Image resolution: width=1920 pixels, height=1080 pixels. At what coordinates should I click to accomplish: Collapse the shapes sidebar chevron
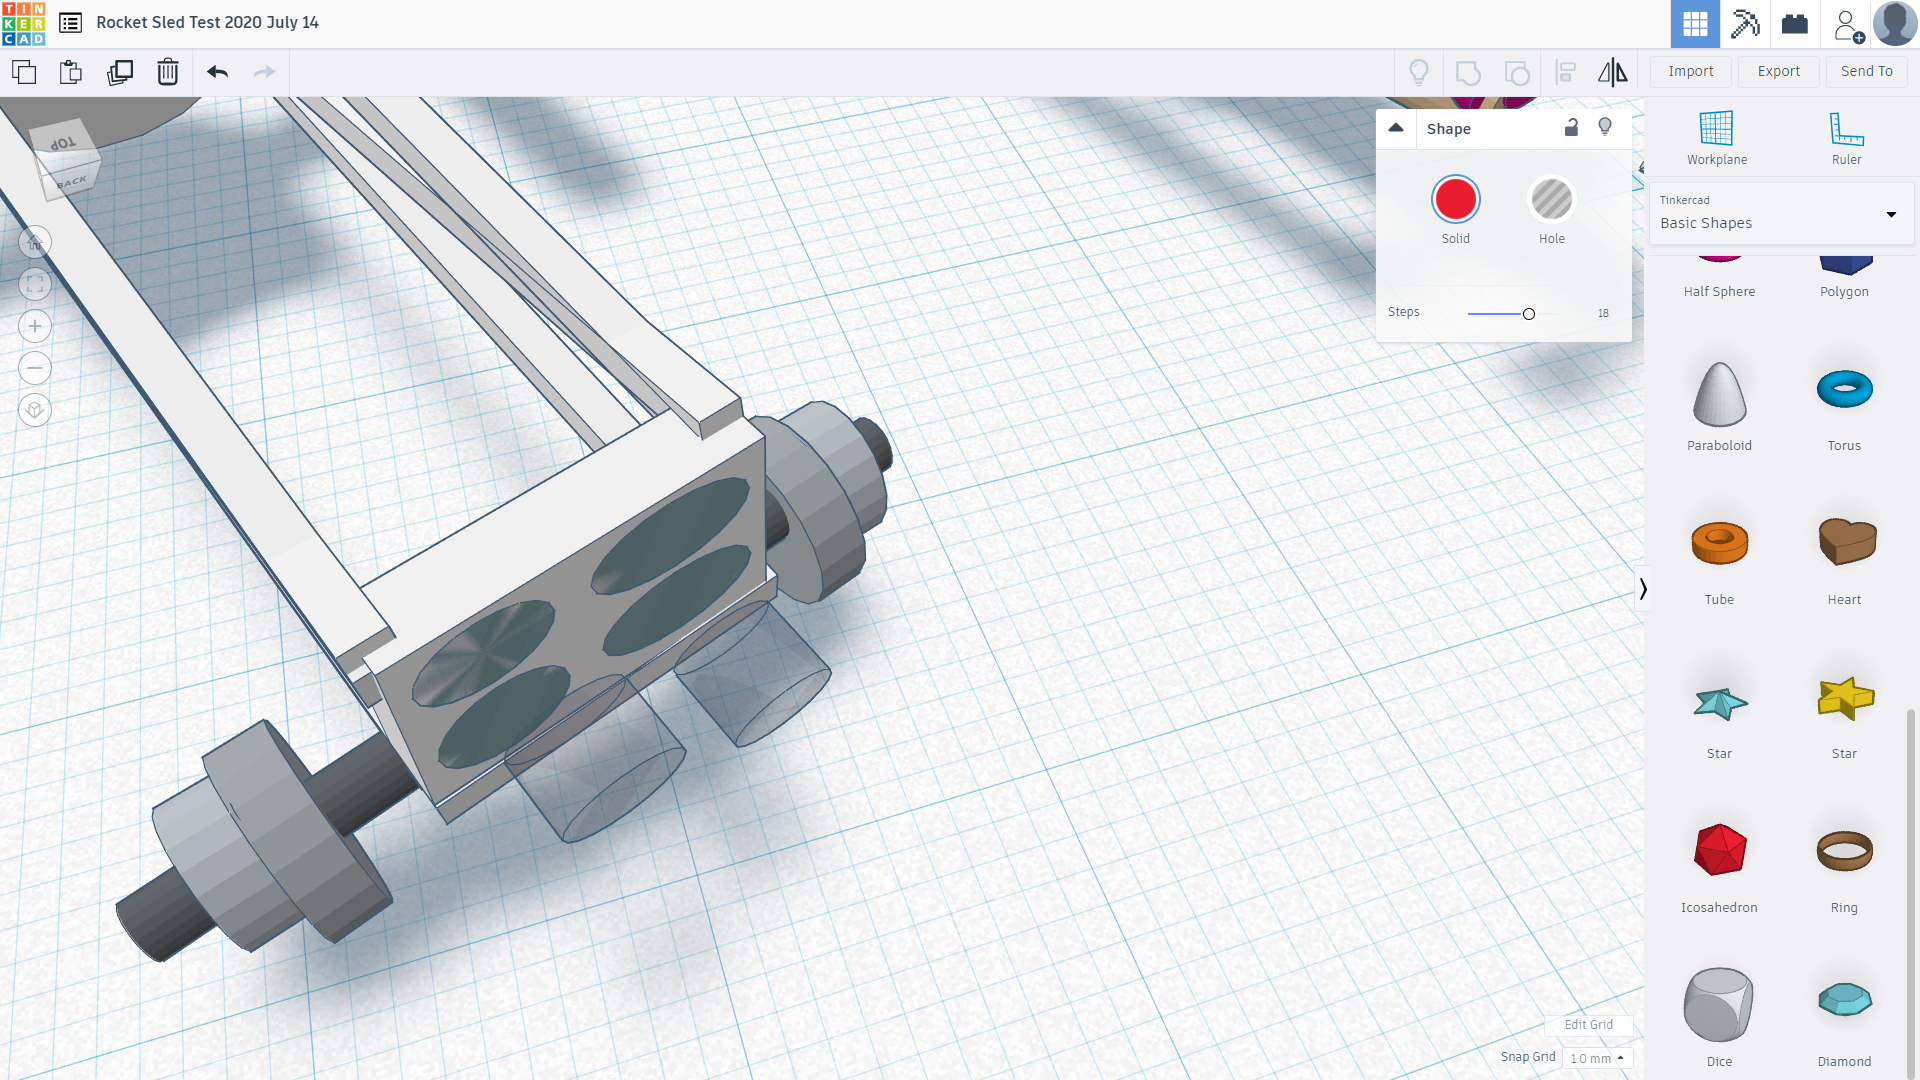(1642, 589)
